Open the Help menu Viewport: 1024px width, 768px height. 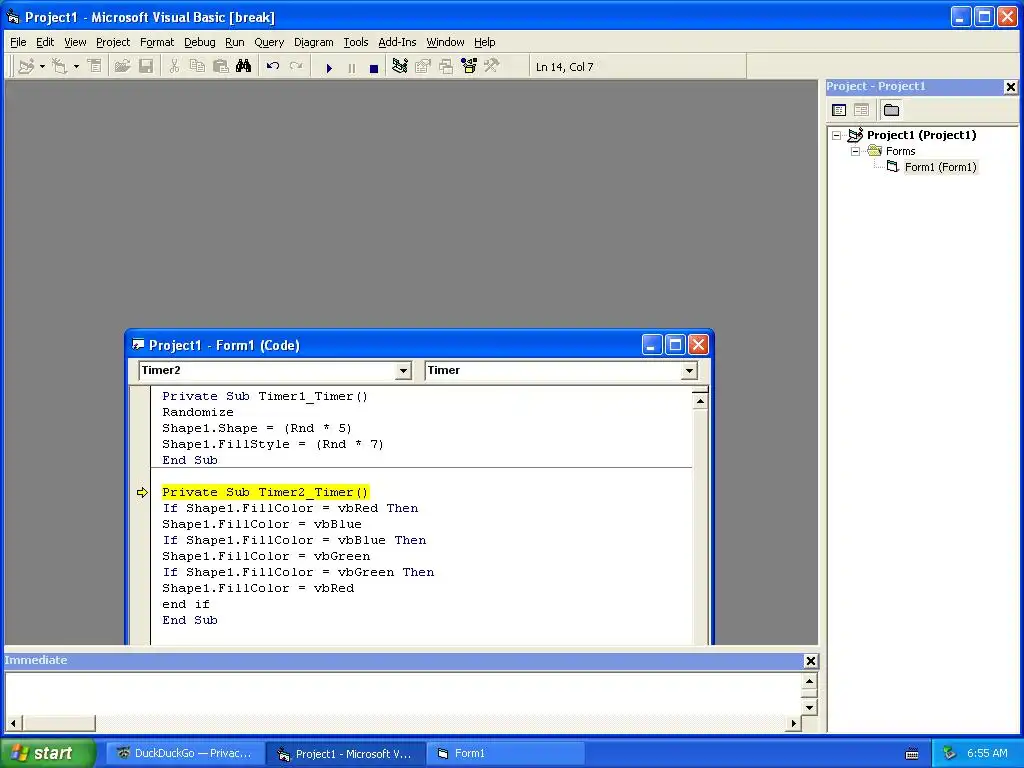click(485, 42)
